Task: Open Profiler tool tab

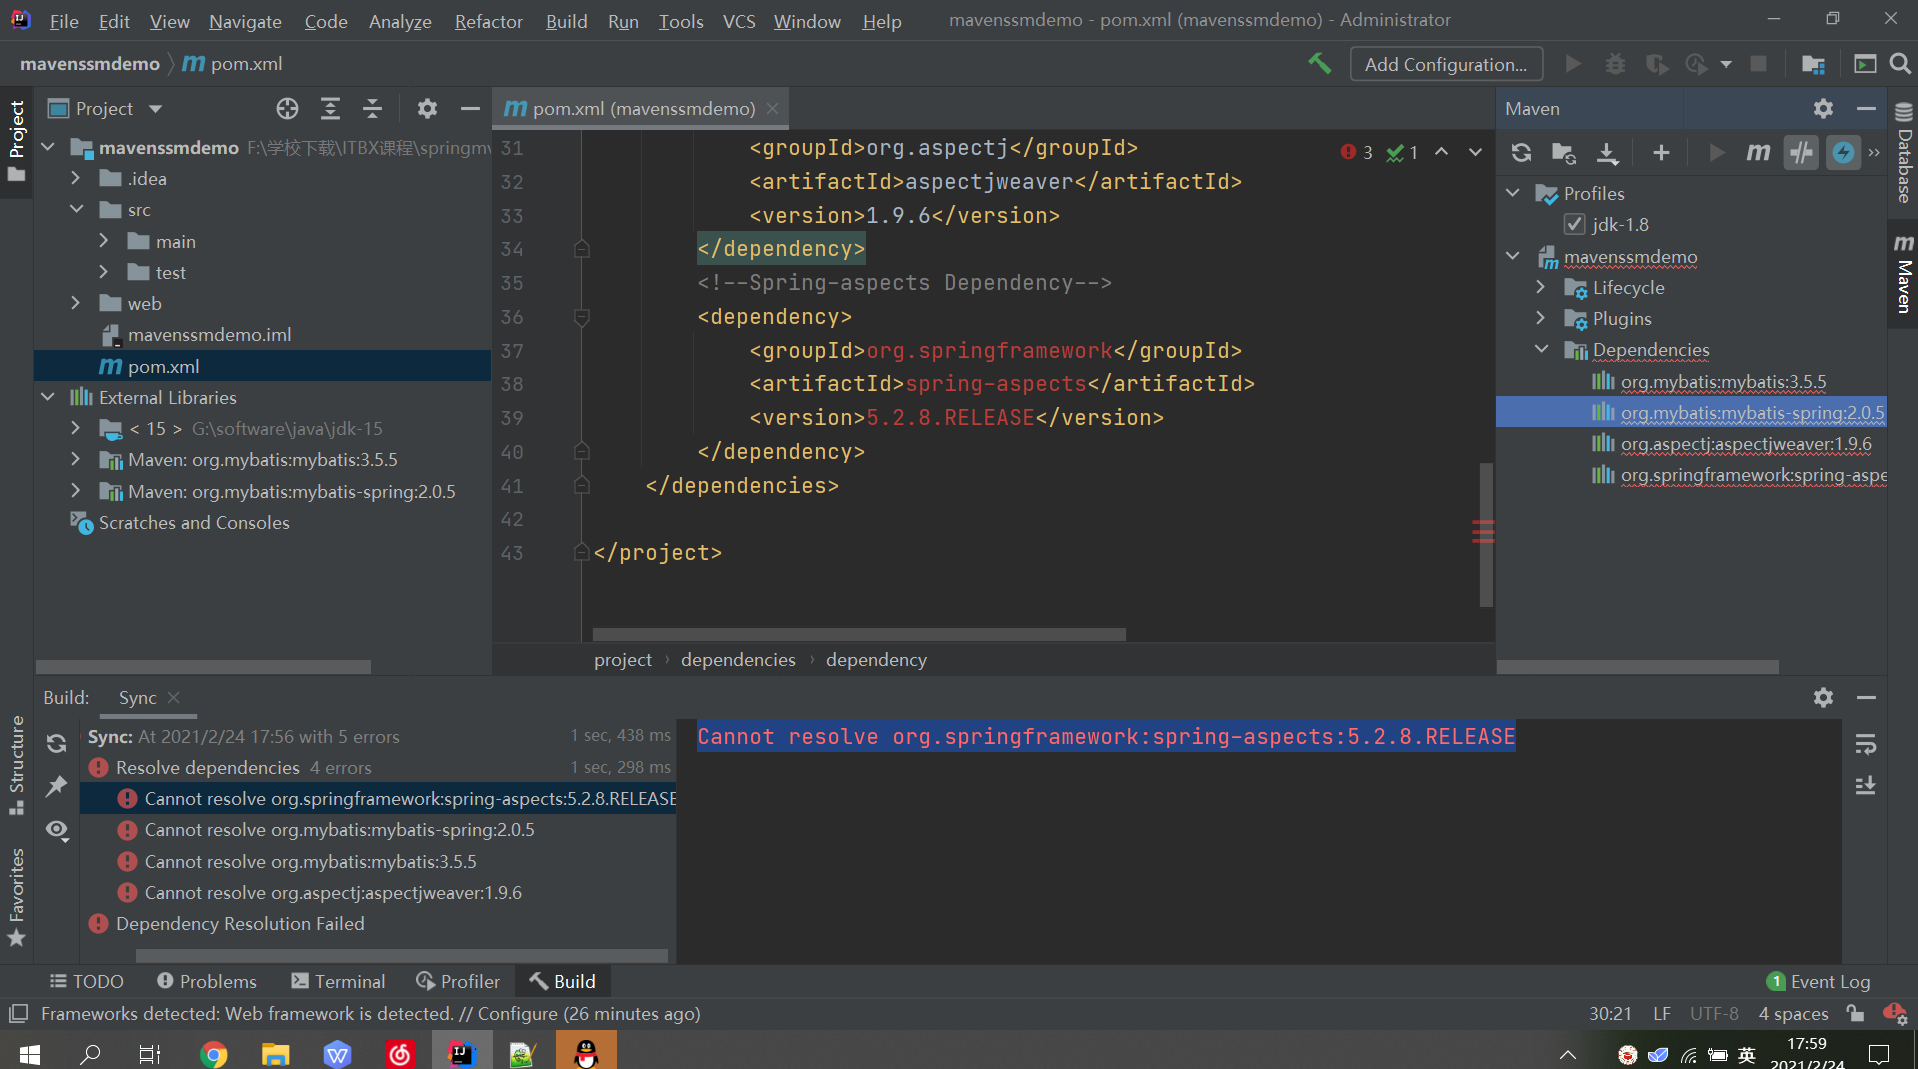Action: coord(458,981)
